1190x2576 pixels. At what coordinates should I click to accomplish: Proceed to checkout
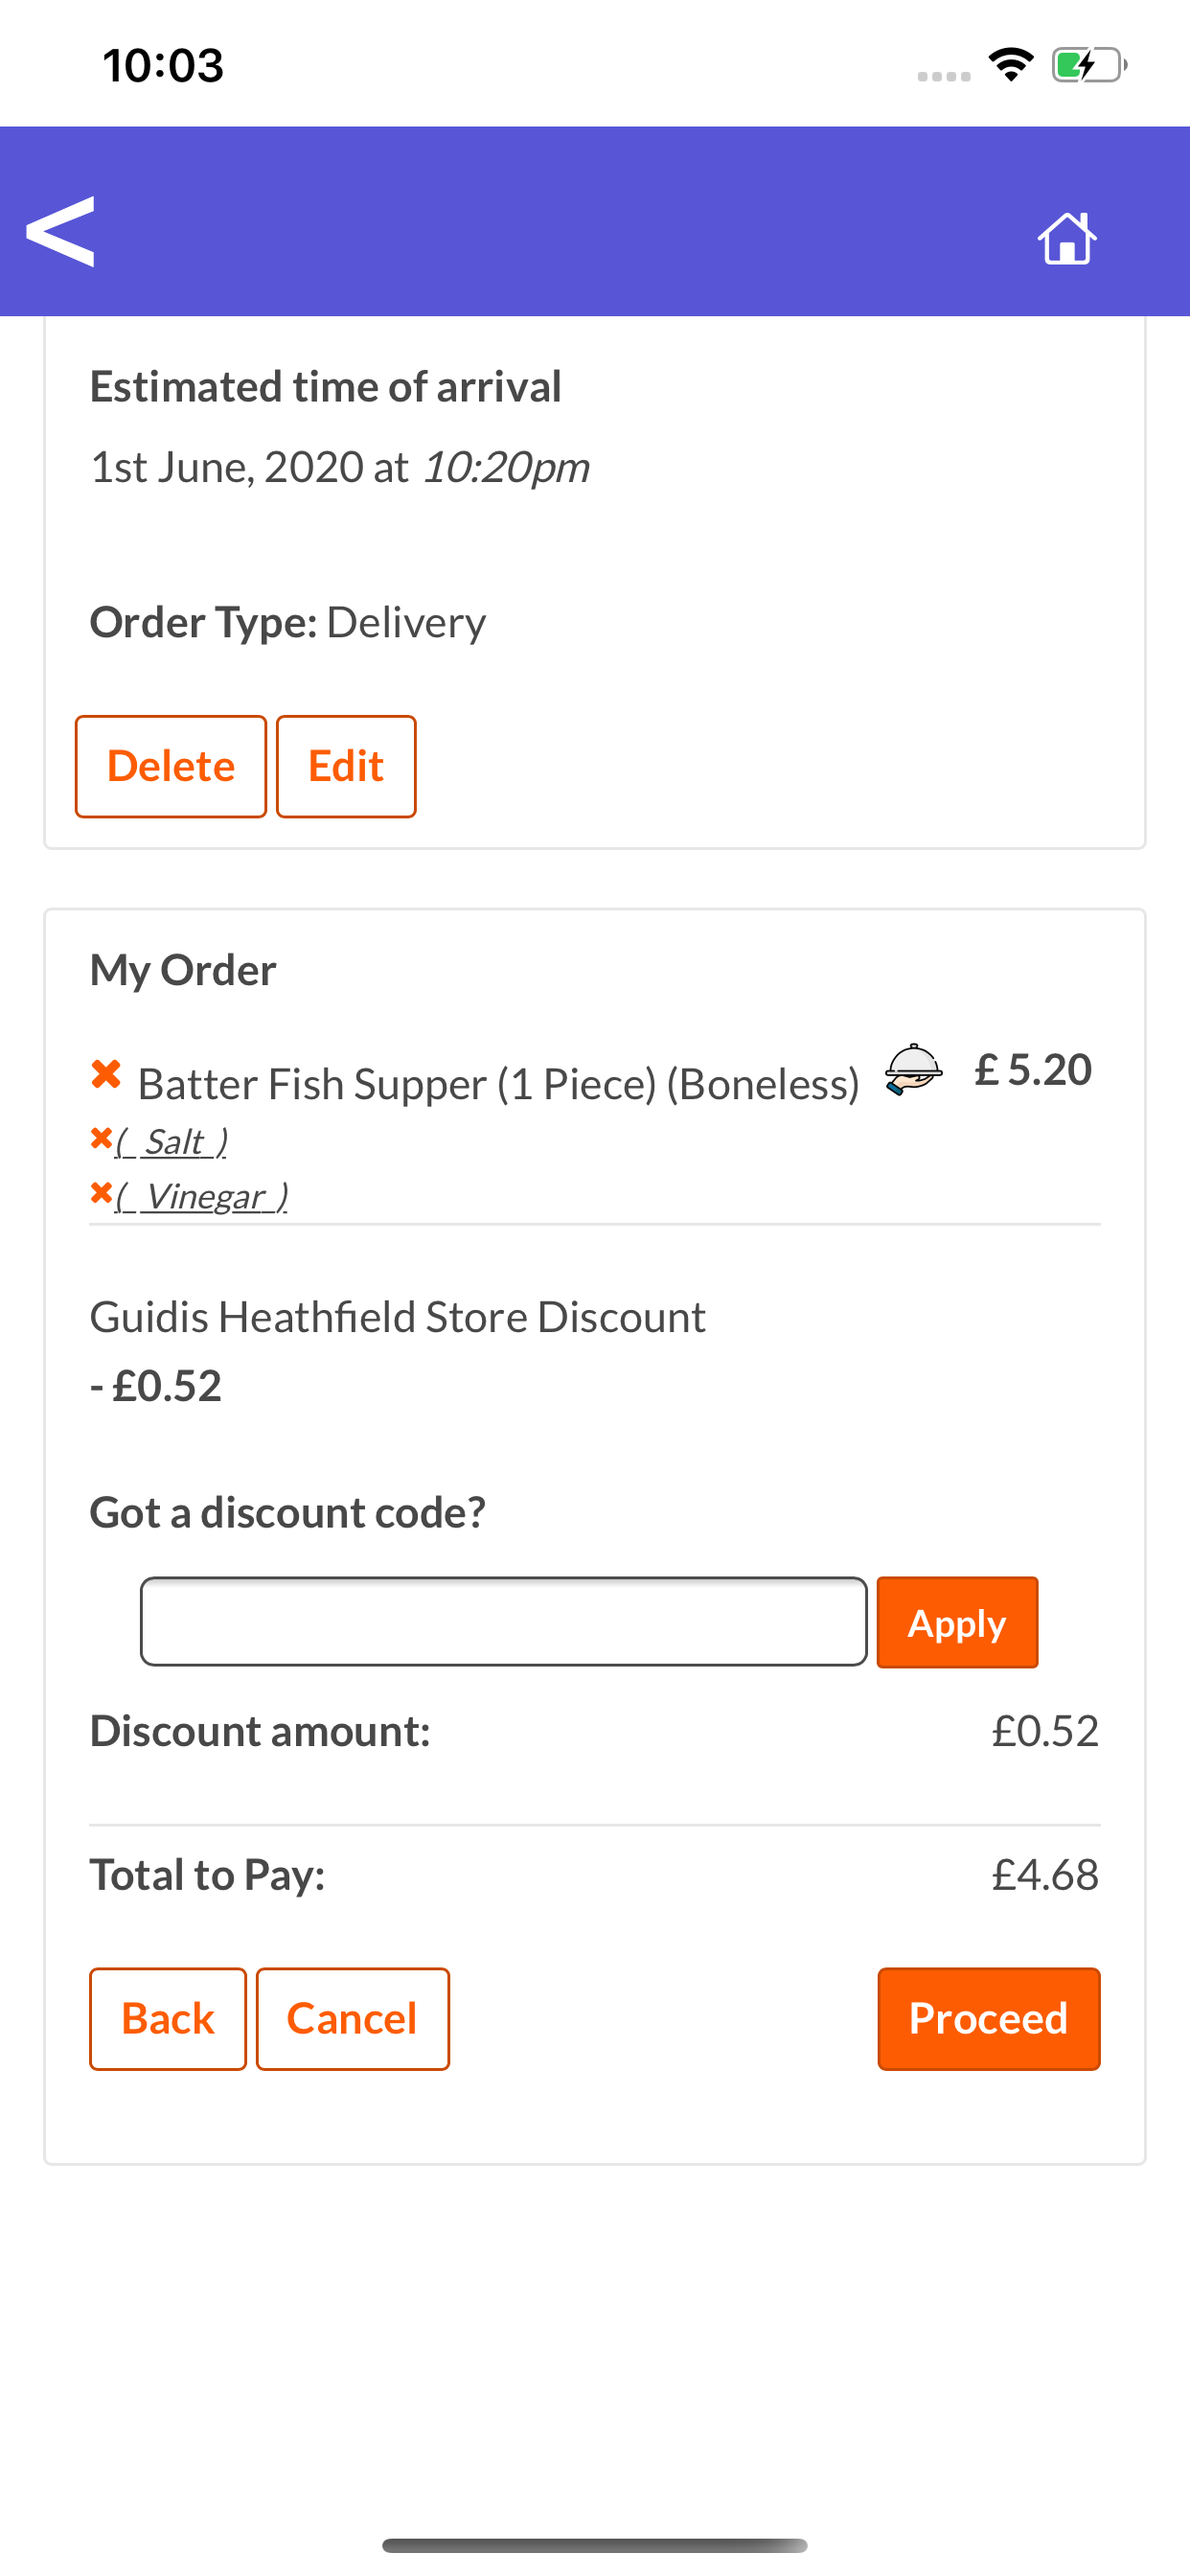[x=988, y=2019]
